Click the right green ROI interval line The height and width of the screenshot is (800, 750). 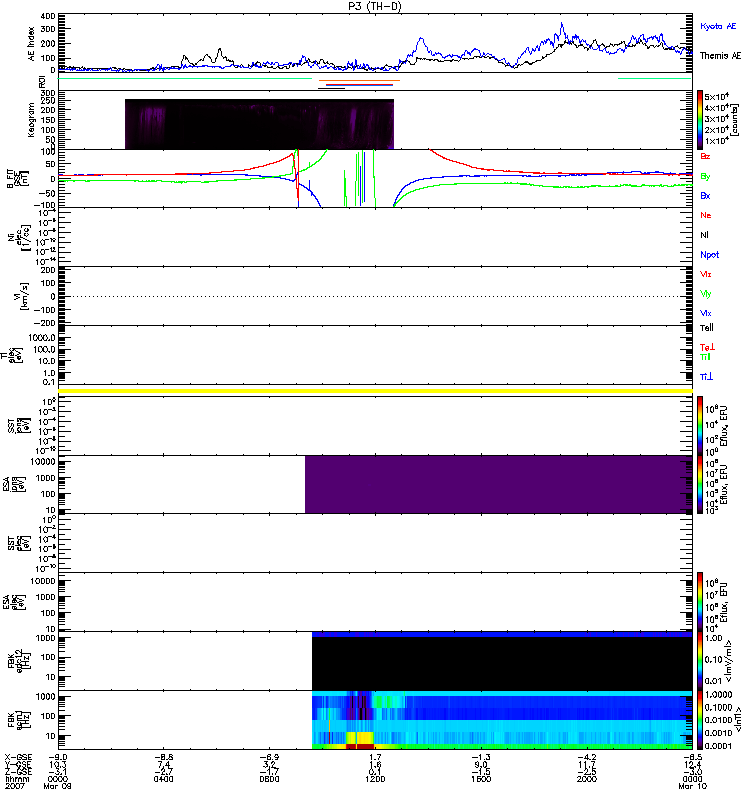coord(655,79)
